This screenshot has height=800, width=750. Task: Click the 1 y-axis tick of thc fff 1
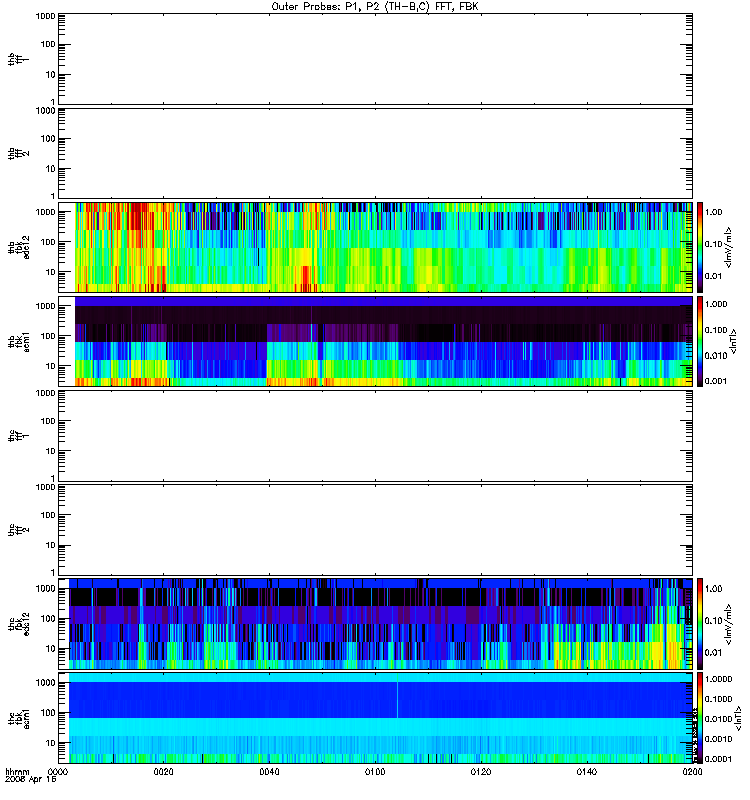coord(53,478)
